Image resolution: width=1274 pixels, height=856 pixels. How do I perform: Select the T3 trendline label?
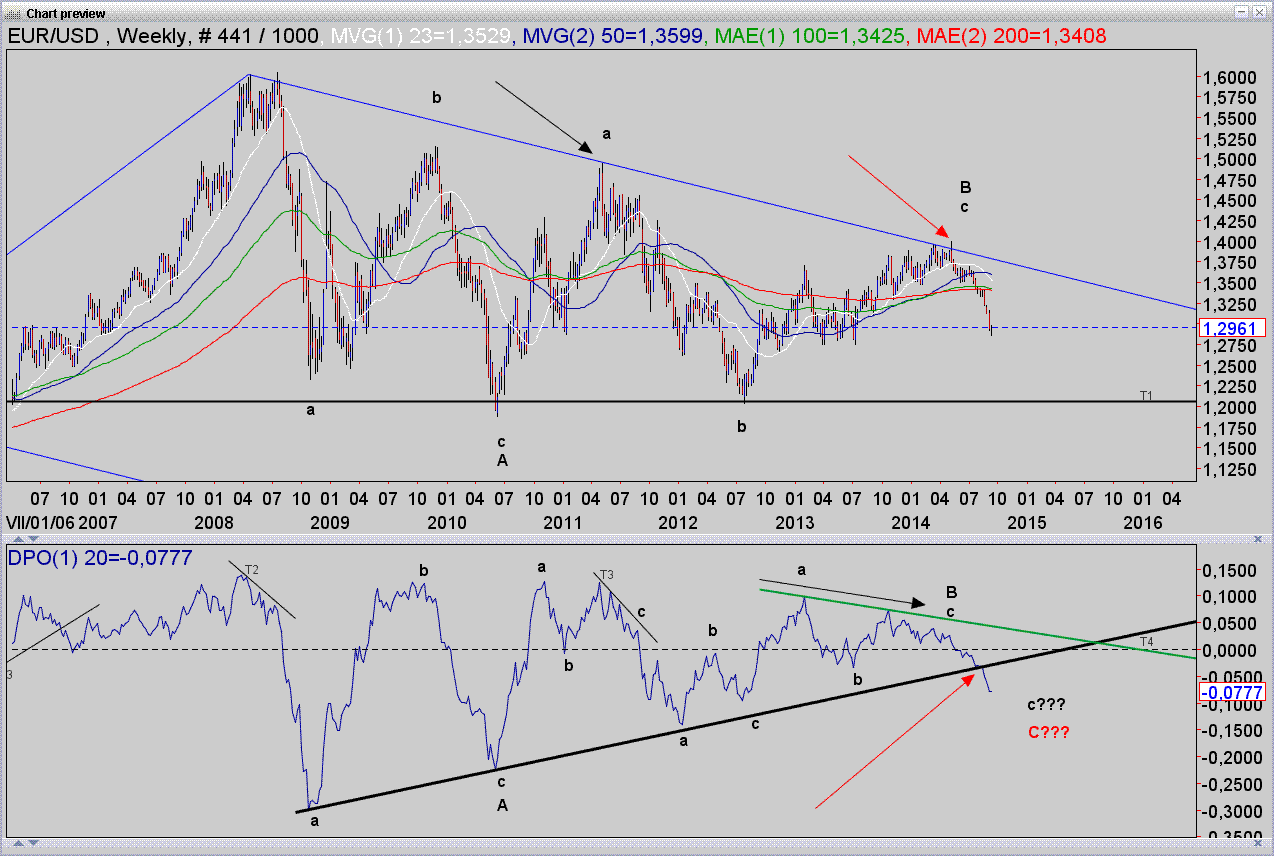click(x=606, y=574)
